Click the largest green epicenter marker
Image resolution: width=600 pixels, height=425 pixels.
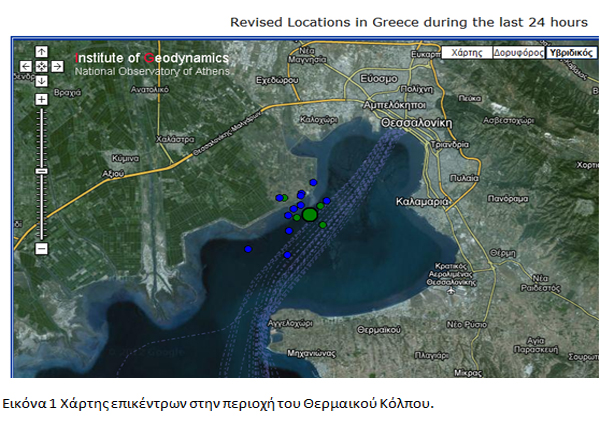tap(310, 214)
